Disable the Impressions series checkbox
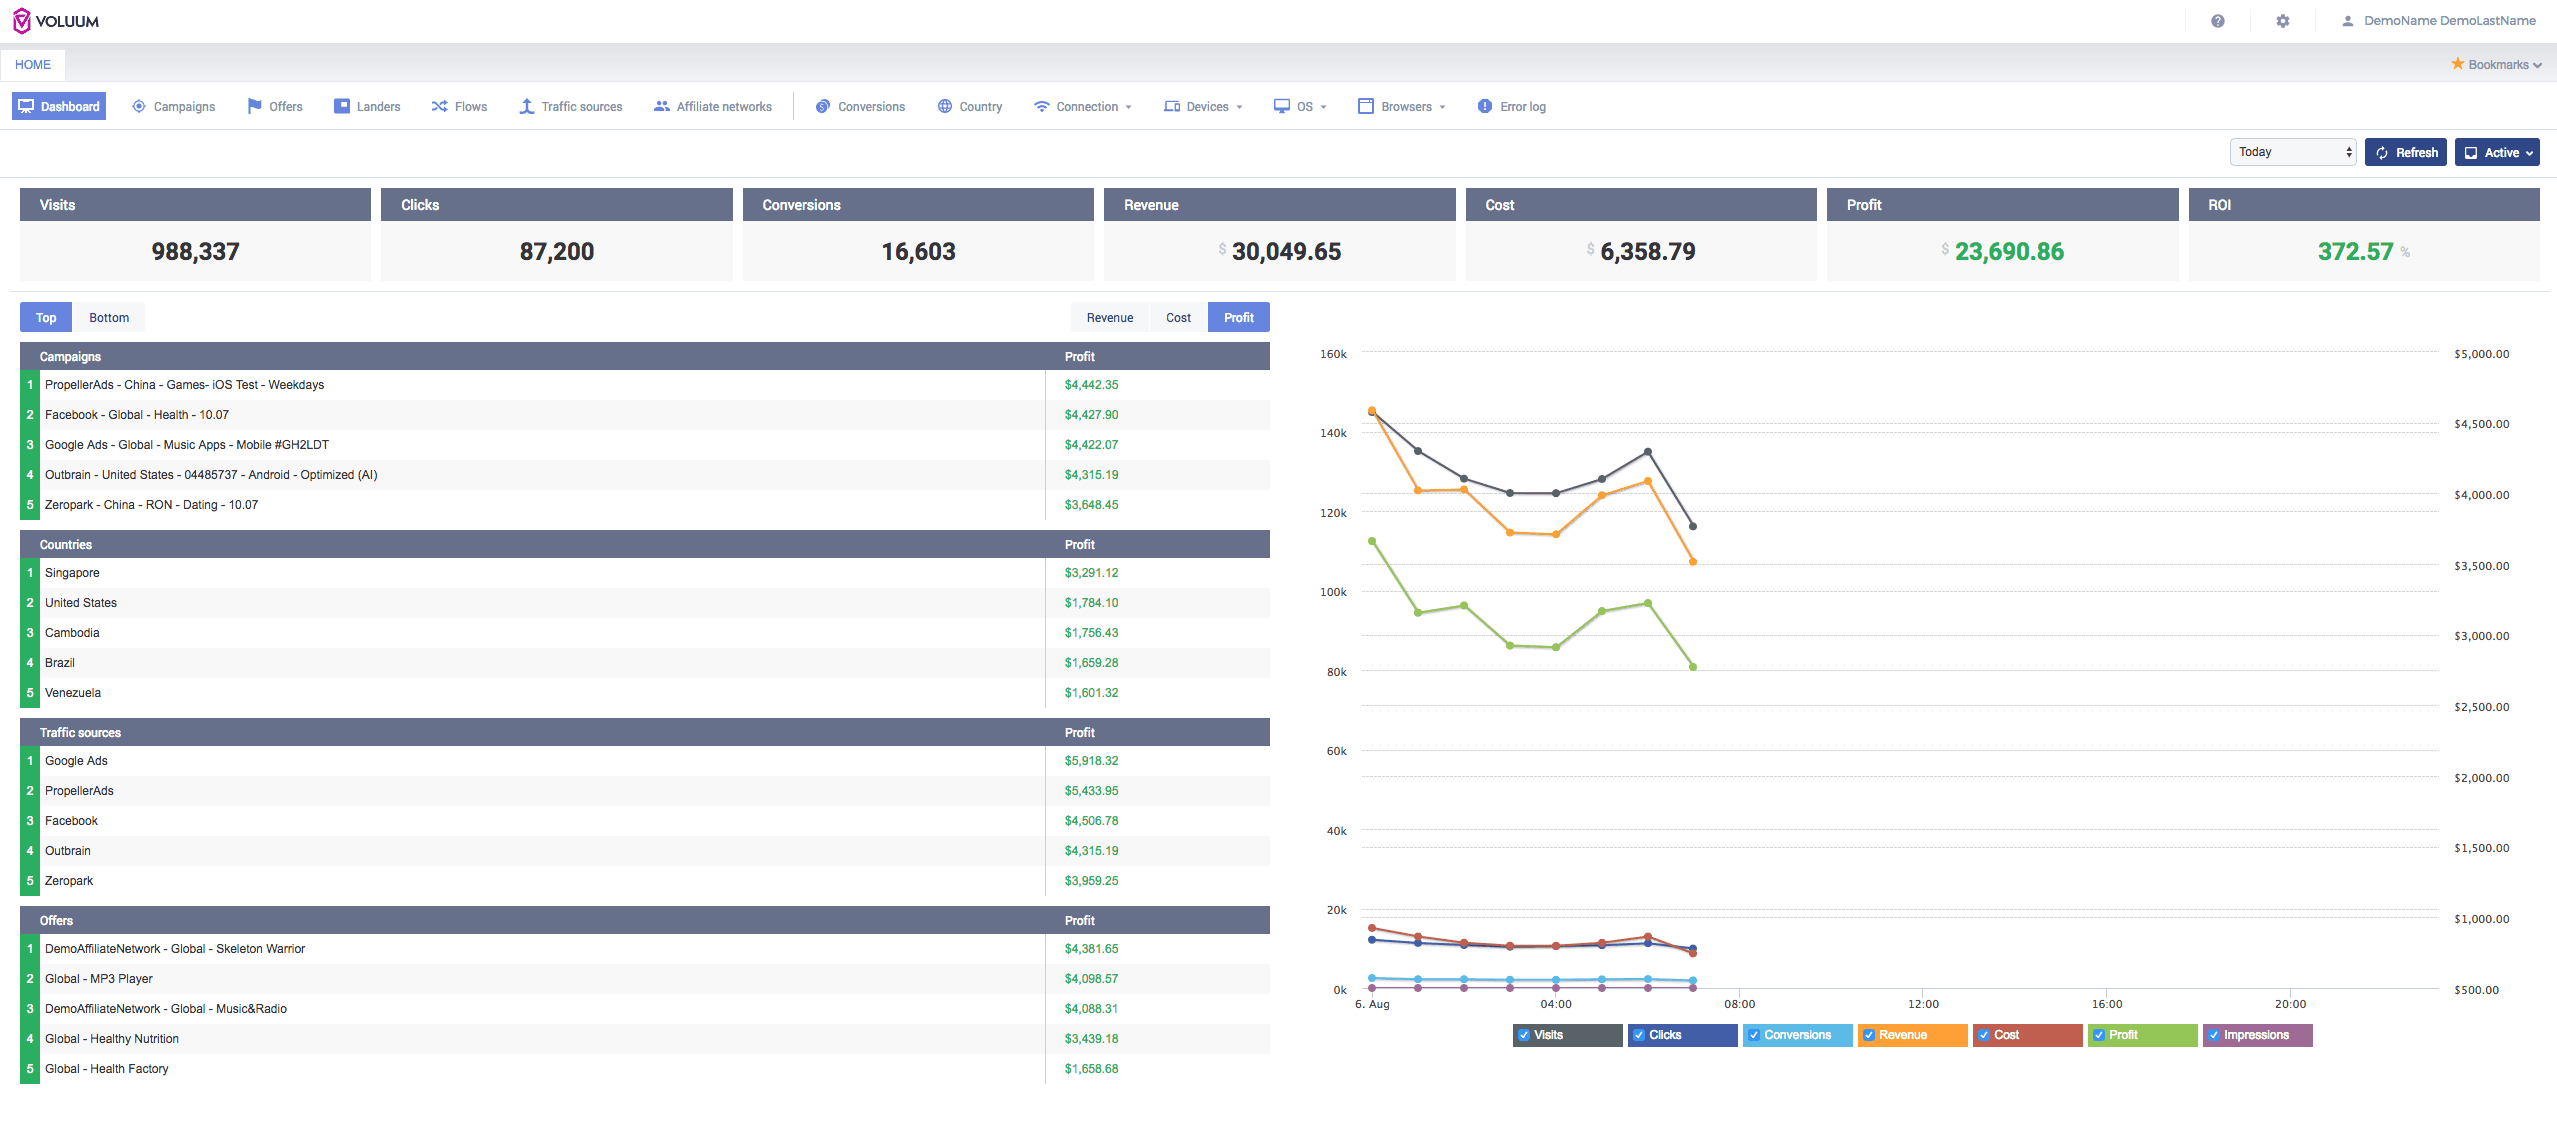2557x1124 pixels. point(2213,1035)
